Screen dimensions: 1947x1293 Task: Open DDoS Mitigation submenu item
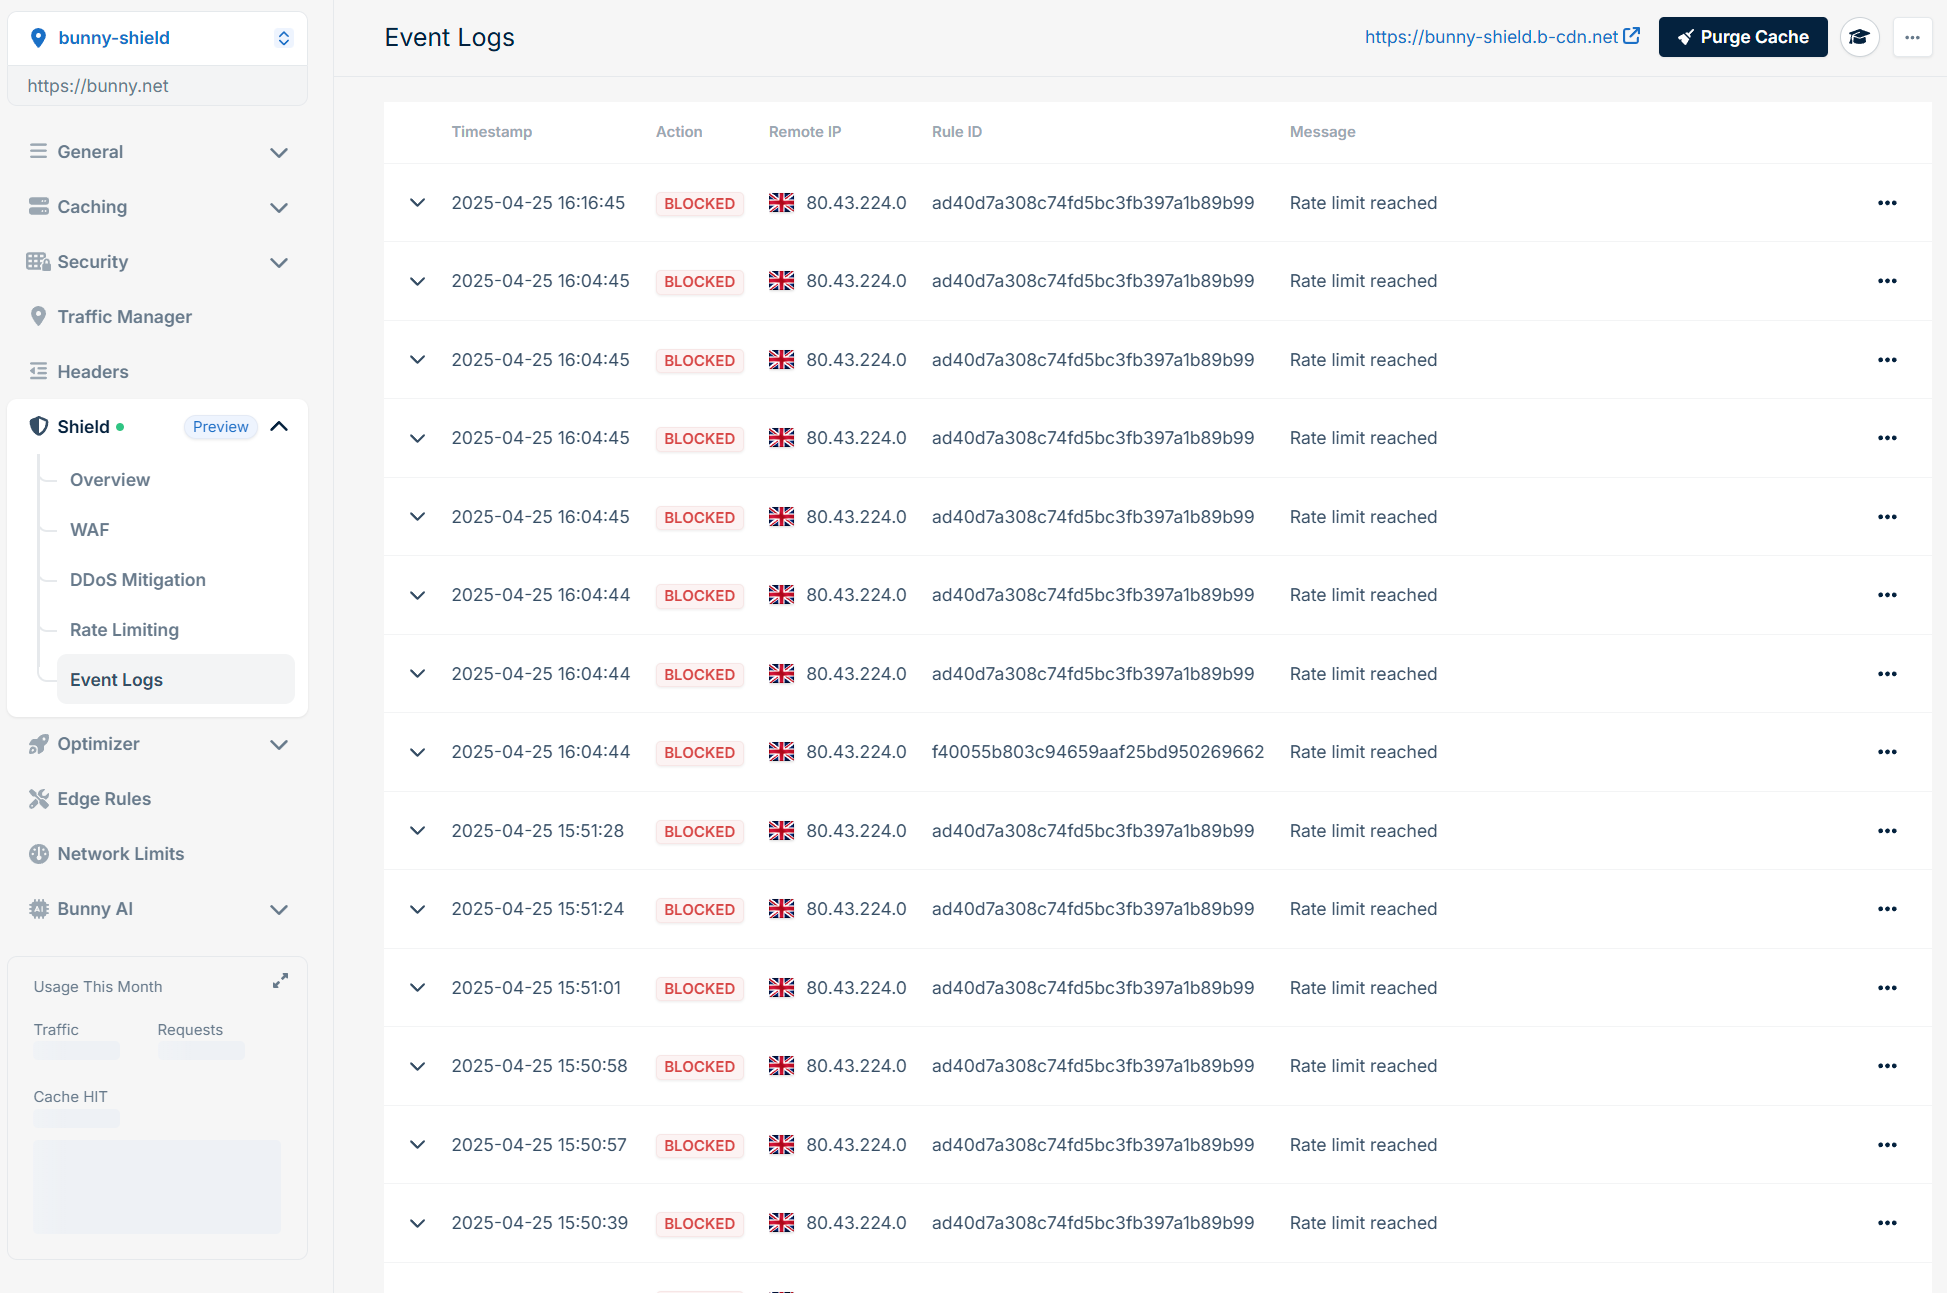[138, 580]
